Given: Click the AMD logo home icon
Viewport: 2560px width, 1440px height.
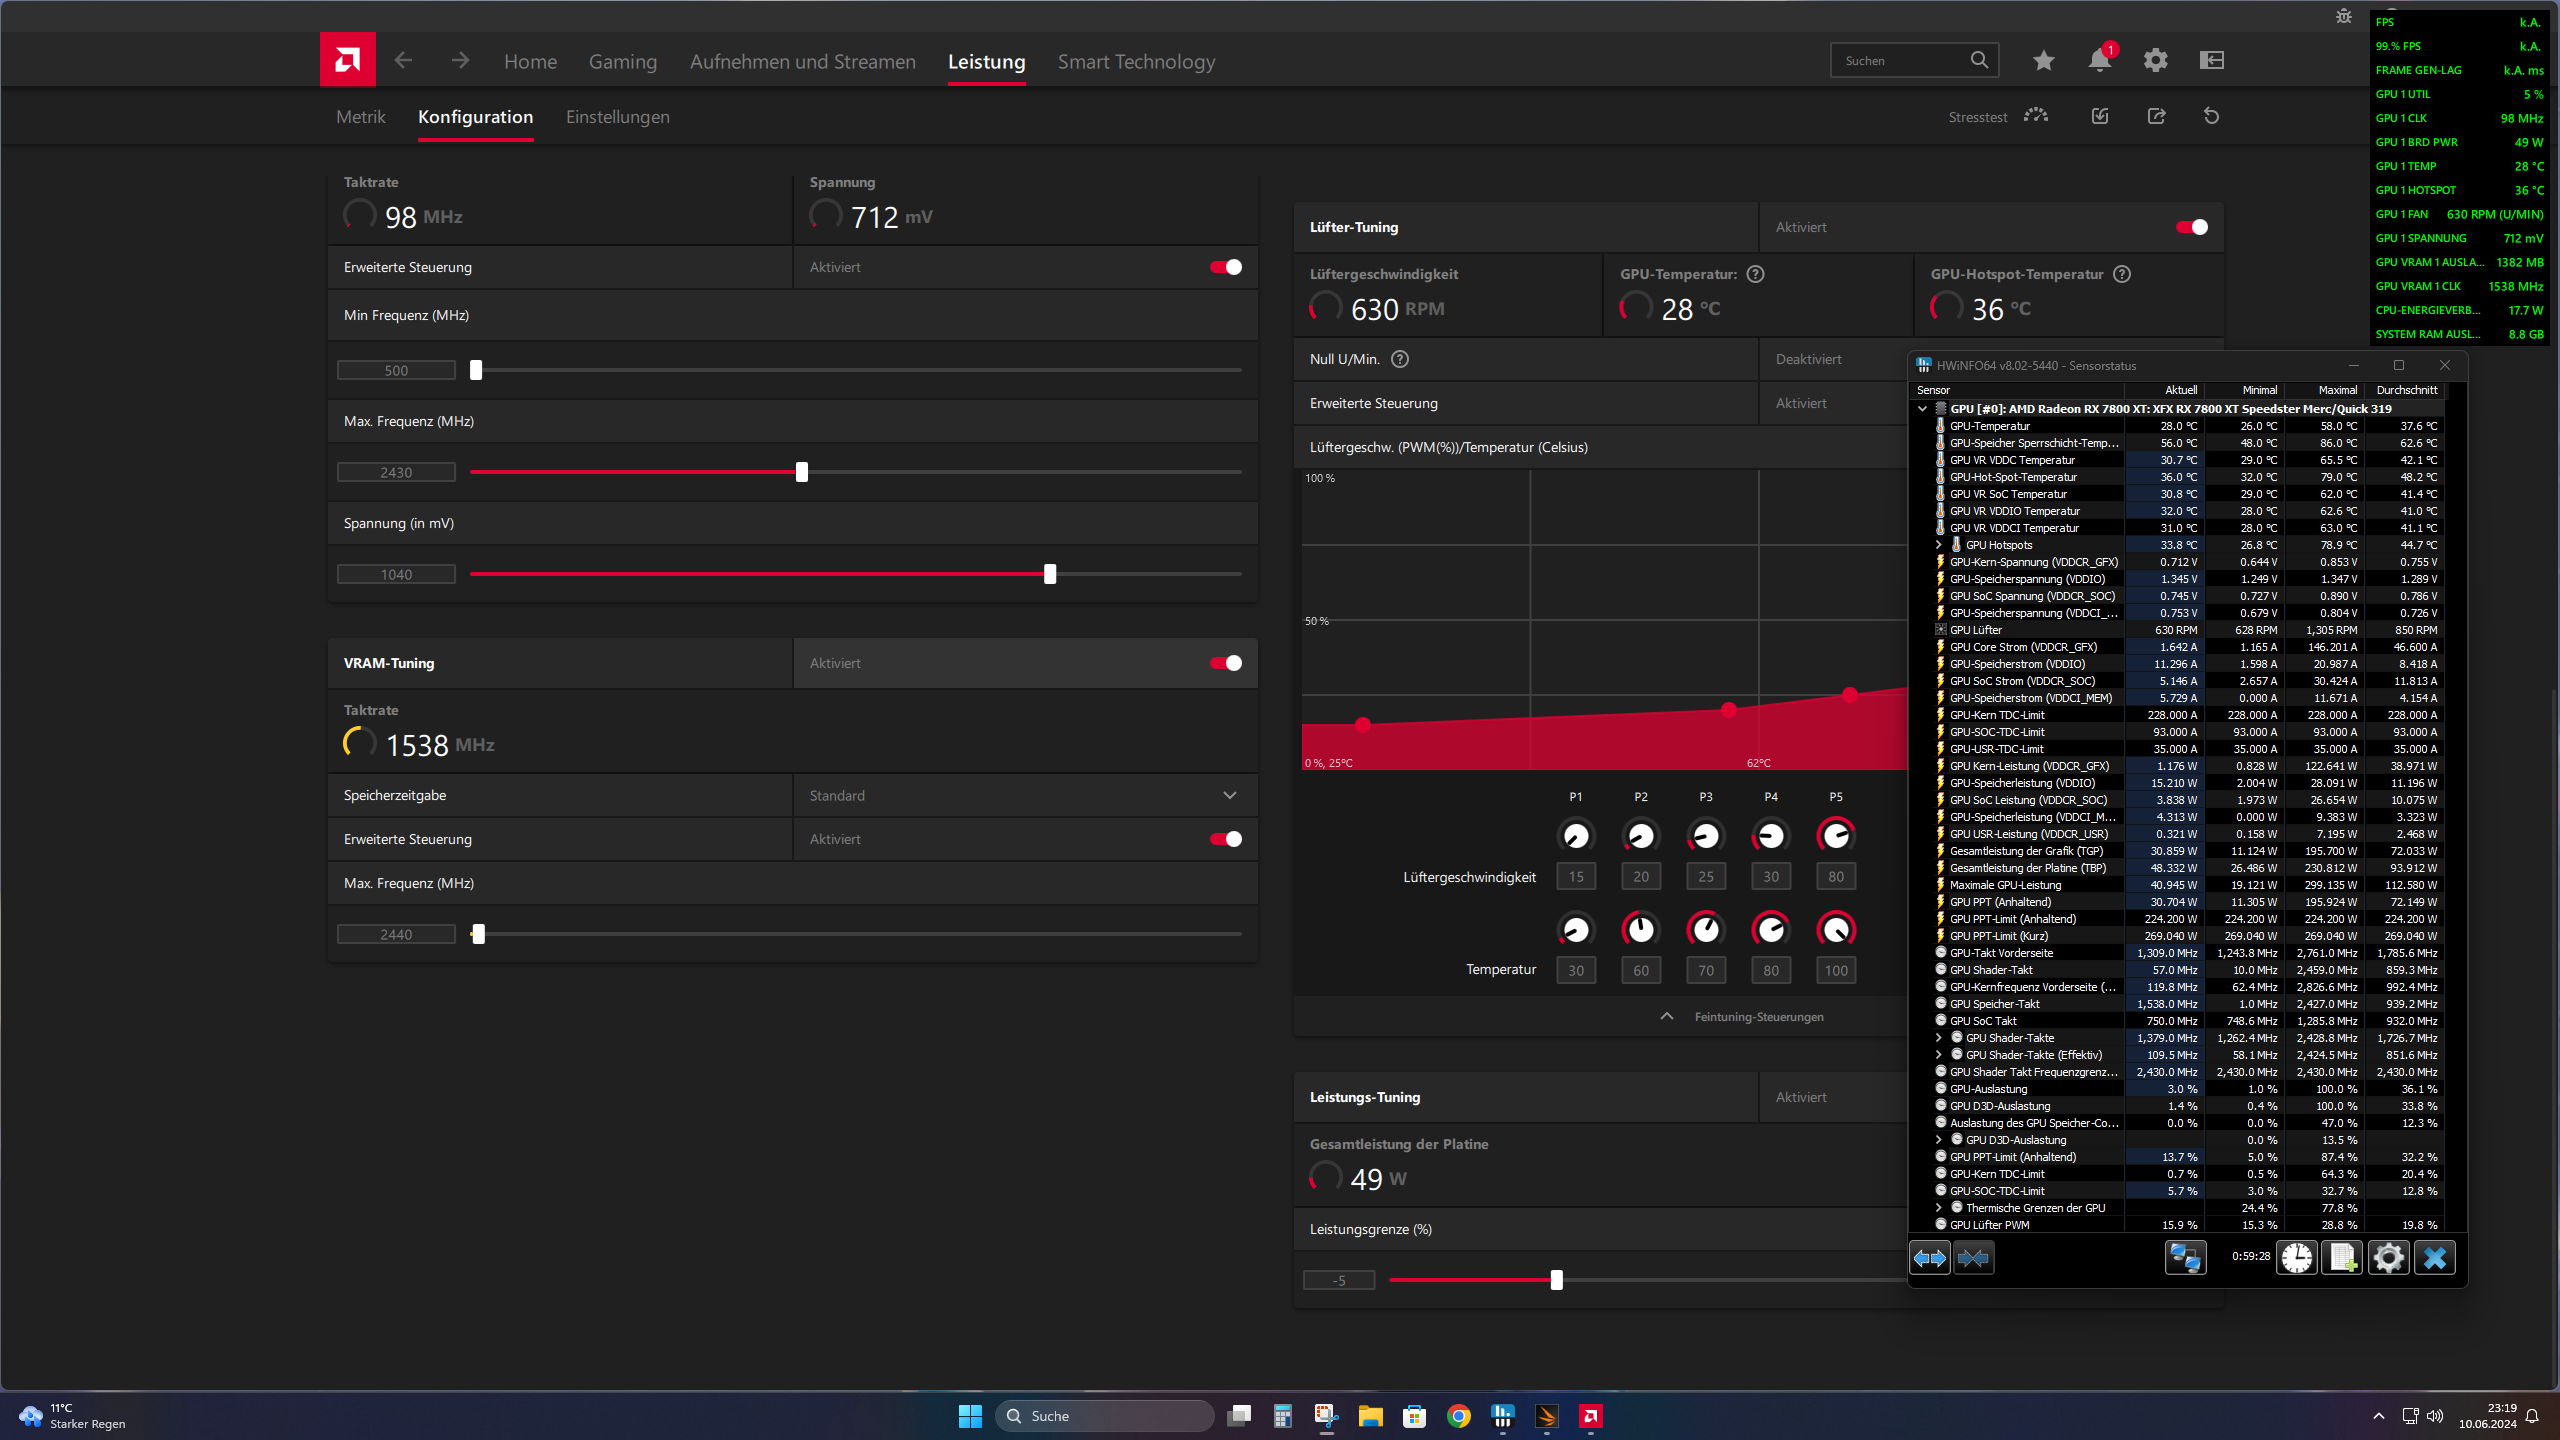Looking at the screenshot, I should pos(347,60).
